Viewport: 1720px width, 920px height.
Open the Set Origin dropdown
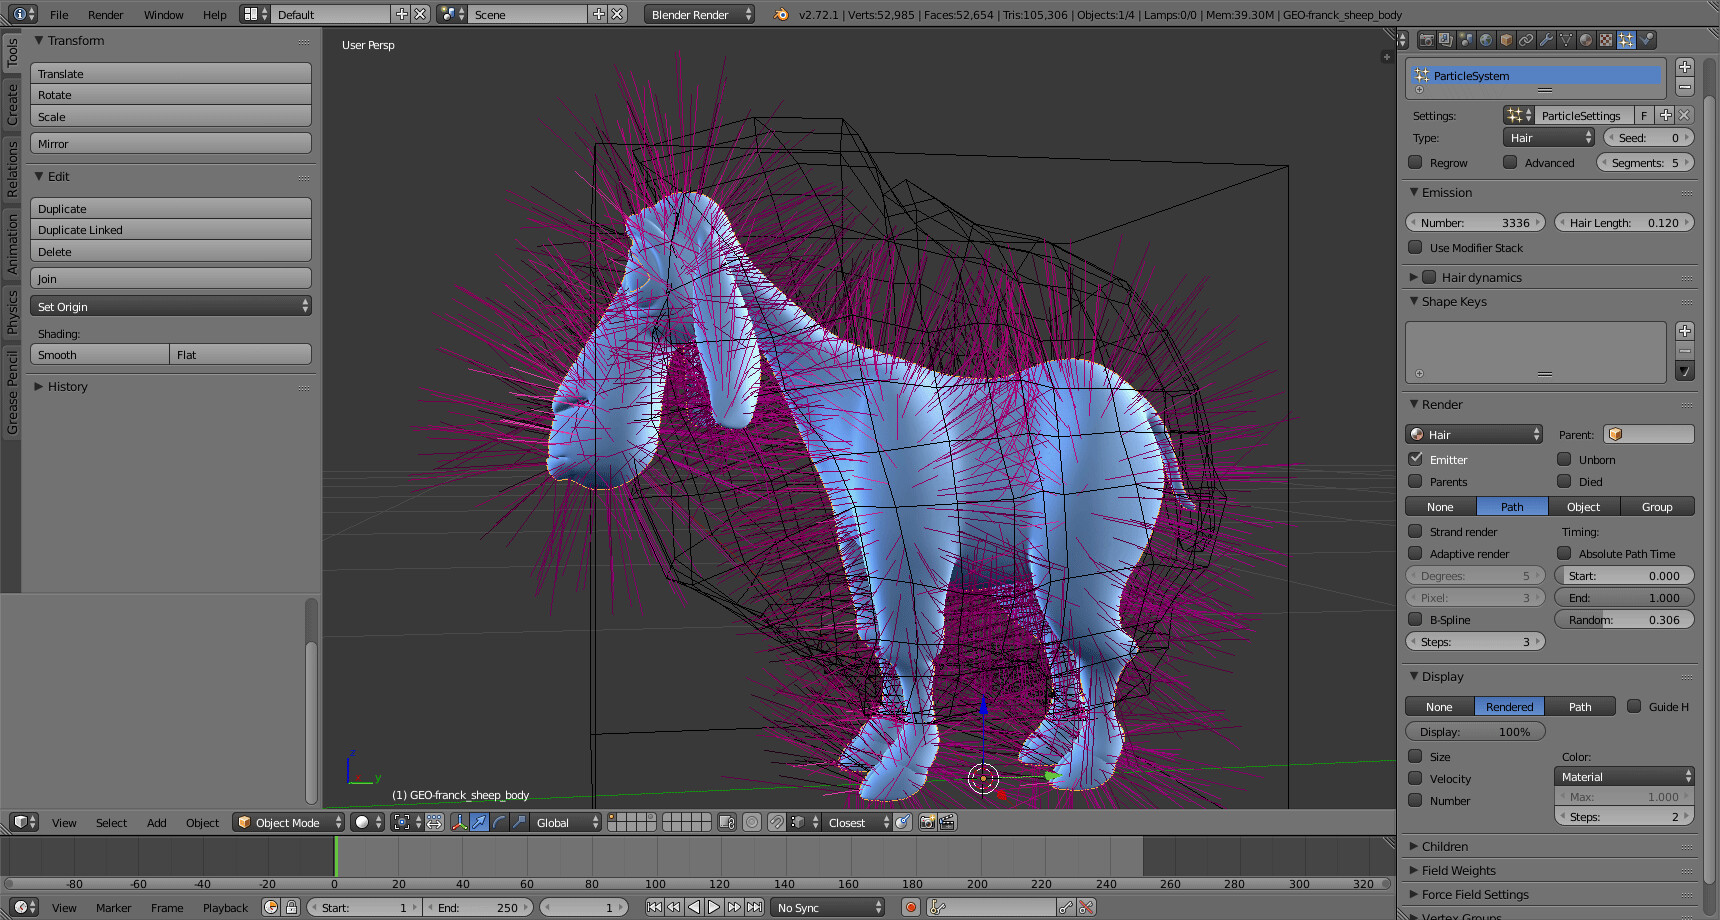pyautogui.click(x=171, y=306)
